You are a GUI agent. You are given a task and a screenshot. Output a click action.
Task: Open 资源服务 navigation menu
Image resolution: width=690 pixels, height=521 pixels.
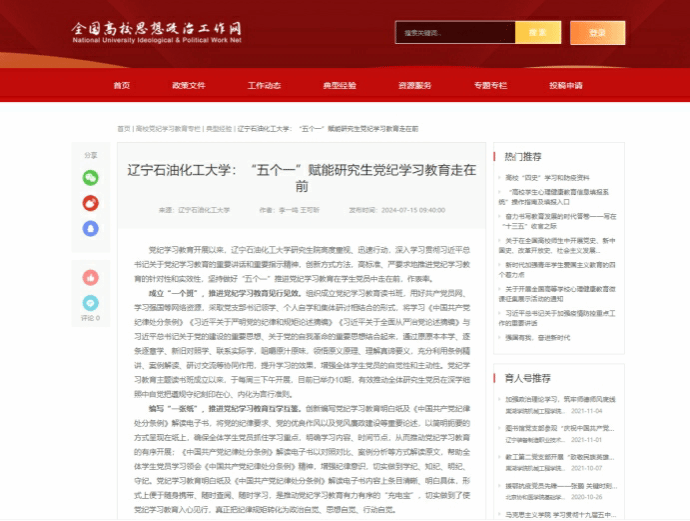click(x=414, y=86)
